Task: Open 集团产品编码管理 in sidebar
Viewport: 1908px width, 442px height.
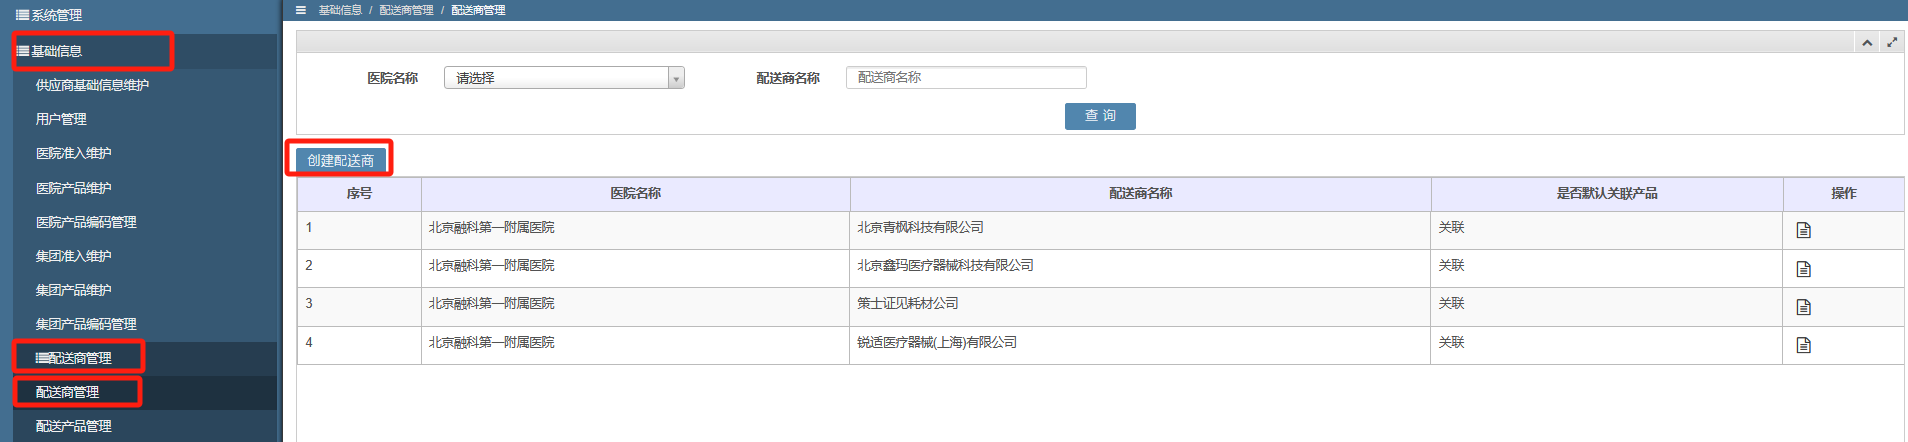Action: [86, 324]
